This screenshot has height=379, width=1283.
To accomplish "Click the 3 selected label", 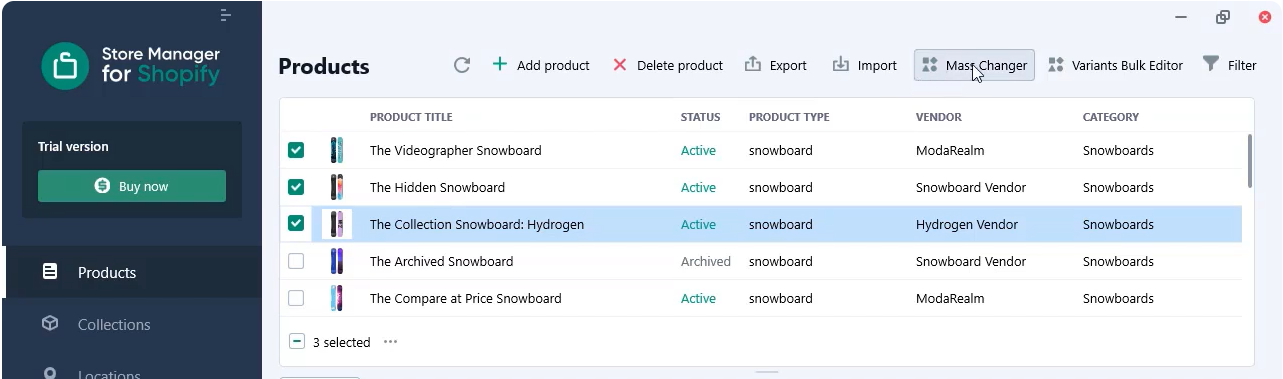I will 341,342.
